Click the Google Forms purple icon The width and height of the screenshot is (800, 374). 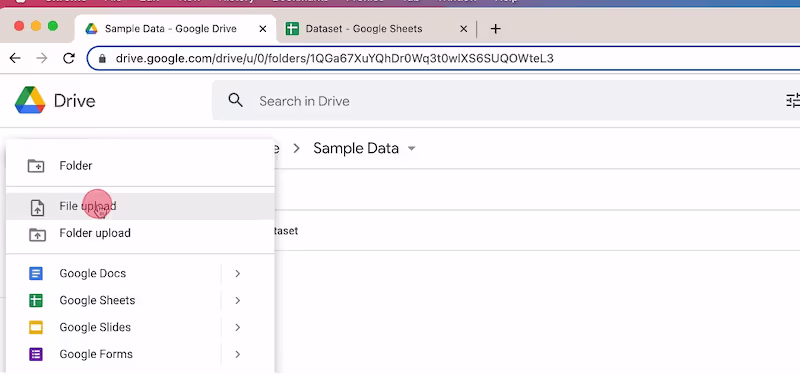pyautogui.click(x=36, y=354)
